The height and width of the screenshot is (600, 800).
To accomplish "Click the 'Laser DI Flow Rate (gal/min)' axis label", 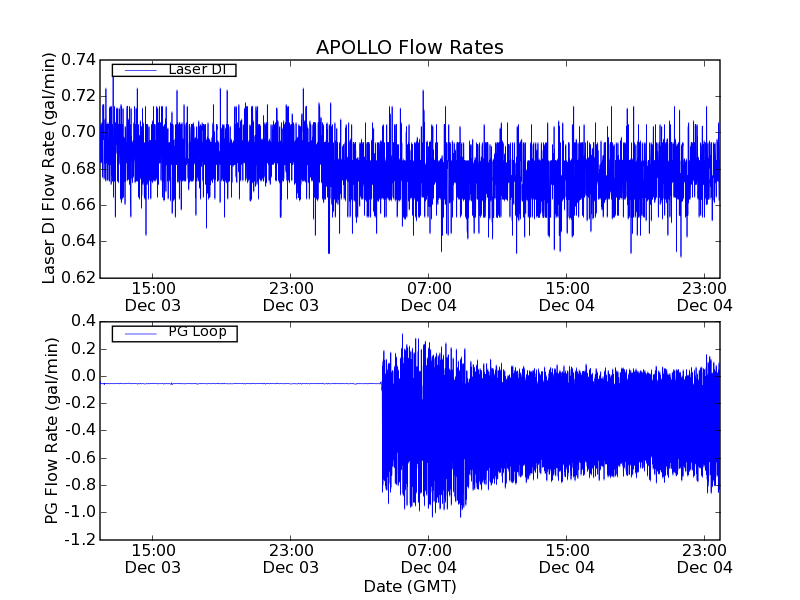I will click(x=48, y=168).
